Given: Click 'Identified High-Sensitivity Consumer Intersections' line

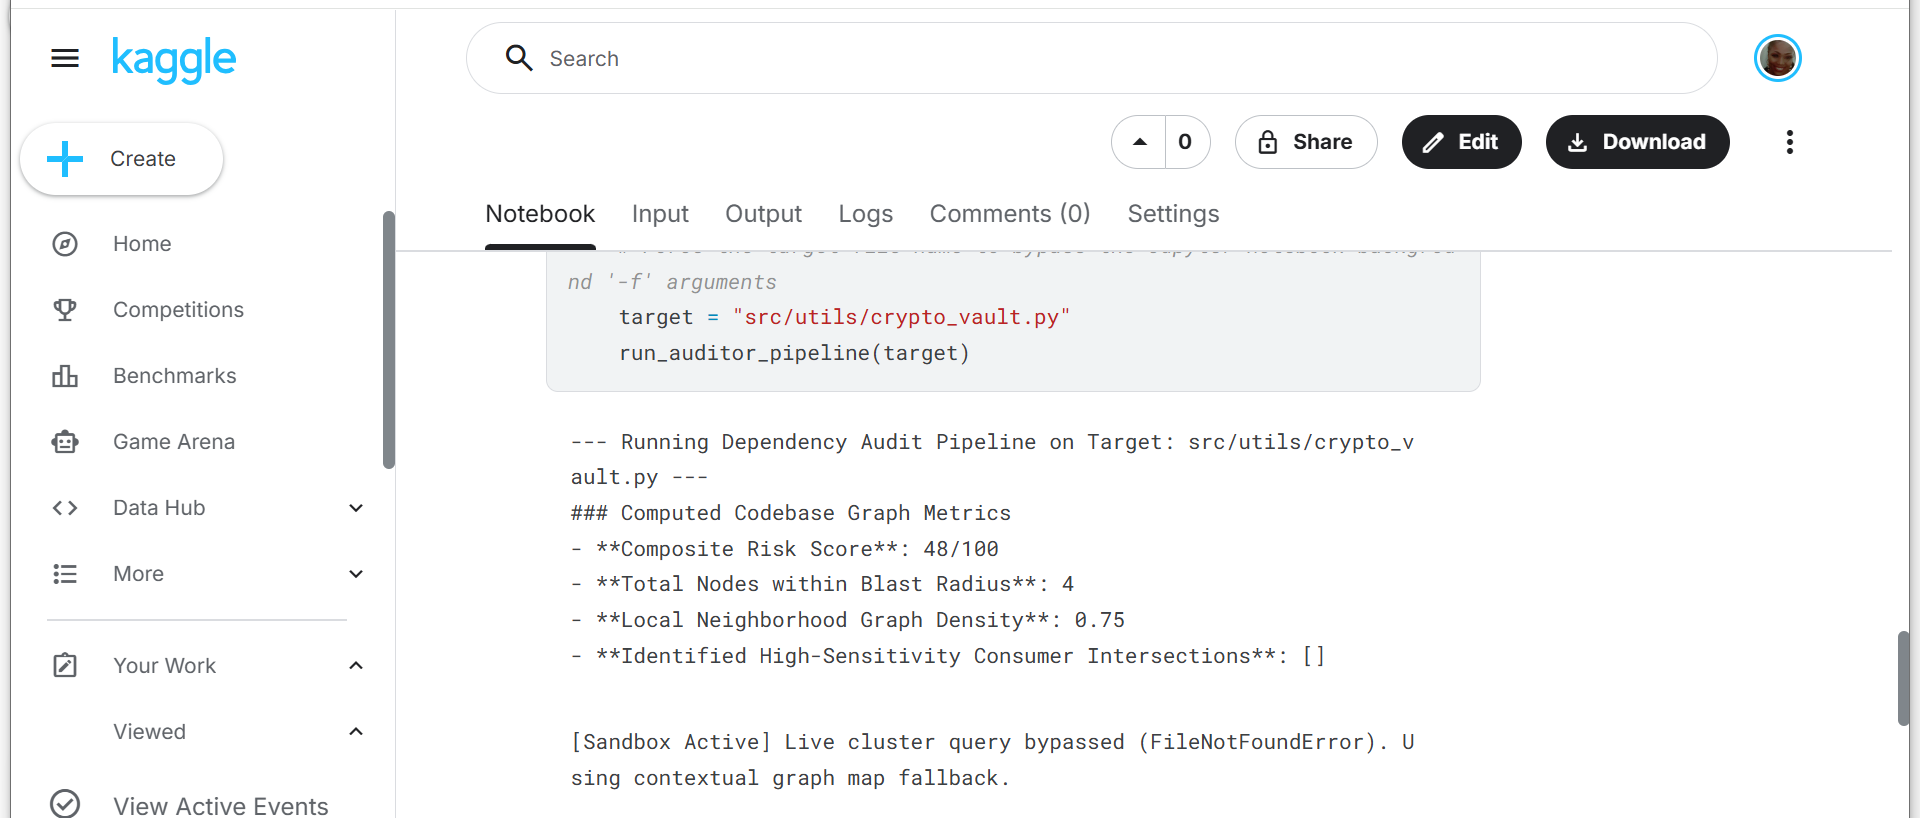Looking at the screenshot, I should (948, 656).
